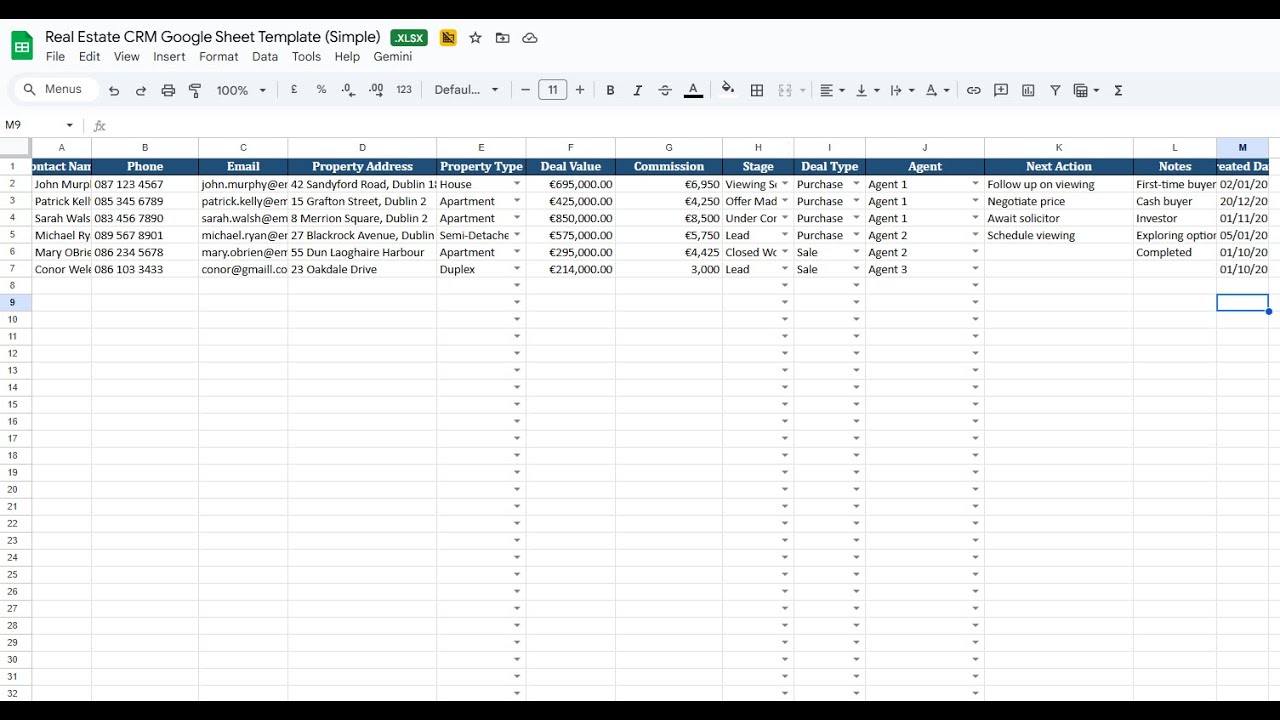Click the font size field showing 11
1280x720 pixels.
(552, 90)
